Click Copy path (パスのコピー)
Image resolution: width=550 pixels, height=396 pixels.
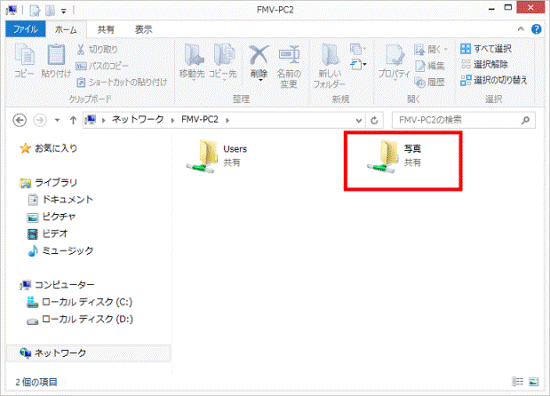(x=102, y=66)
